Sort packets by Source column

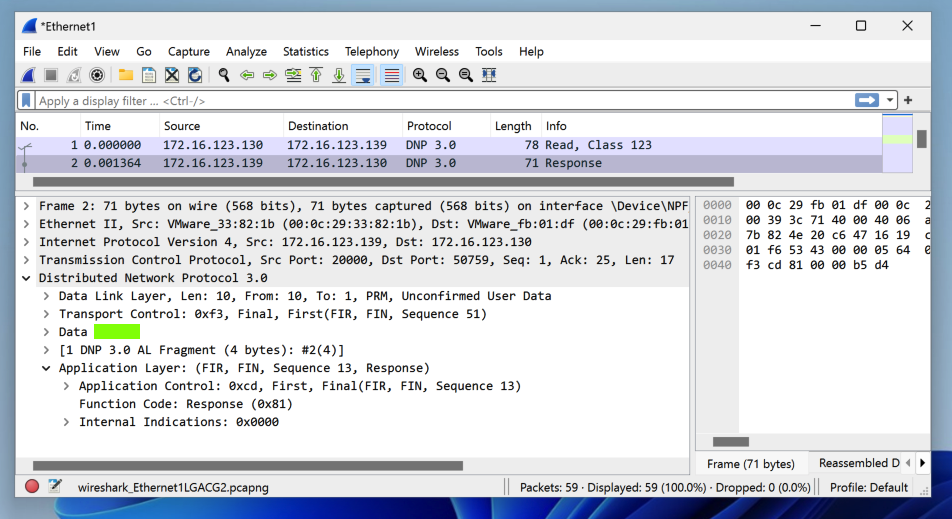(221, 126)
